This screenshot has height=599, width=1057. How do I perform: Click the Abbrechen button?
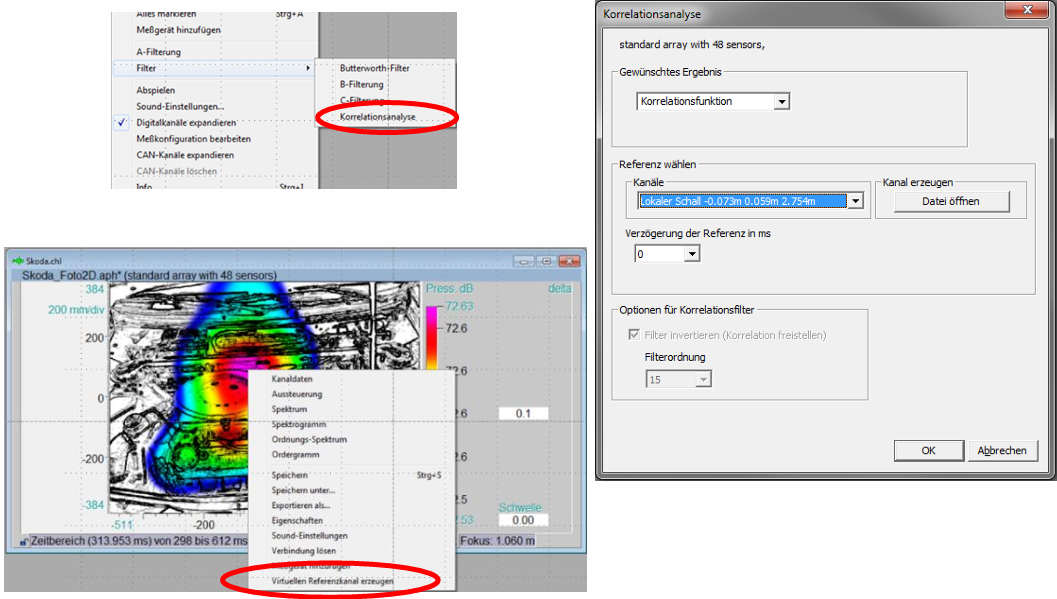pos(1002,451)
